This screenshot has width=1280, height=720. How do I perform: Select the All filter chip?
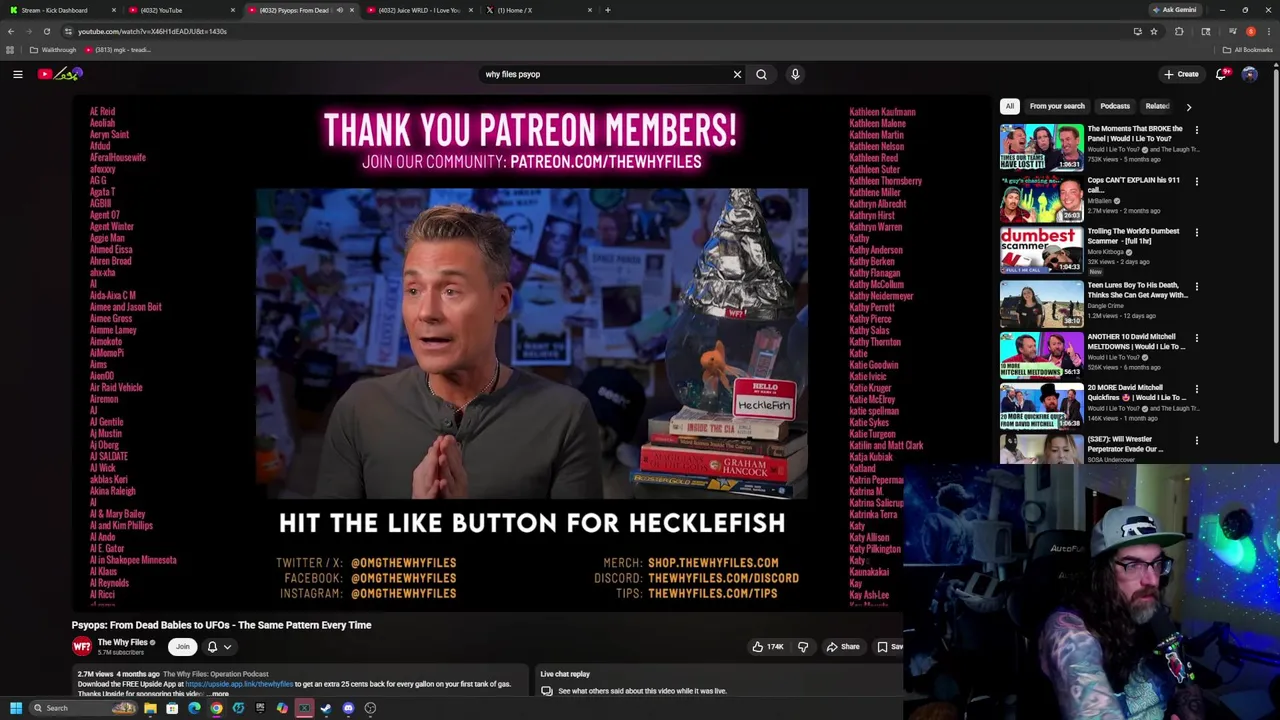tap(1010, 106)
